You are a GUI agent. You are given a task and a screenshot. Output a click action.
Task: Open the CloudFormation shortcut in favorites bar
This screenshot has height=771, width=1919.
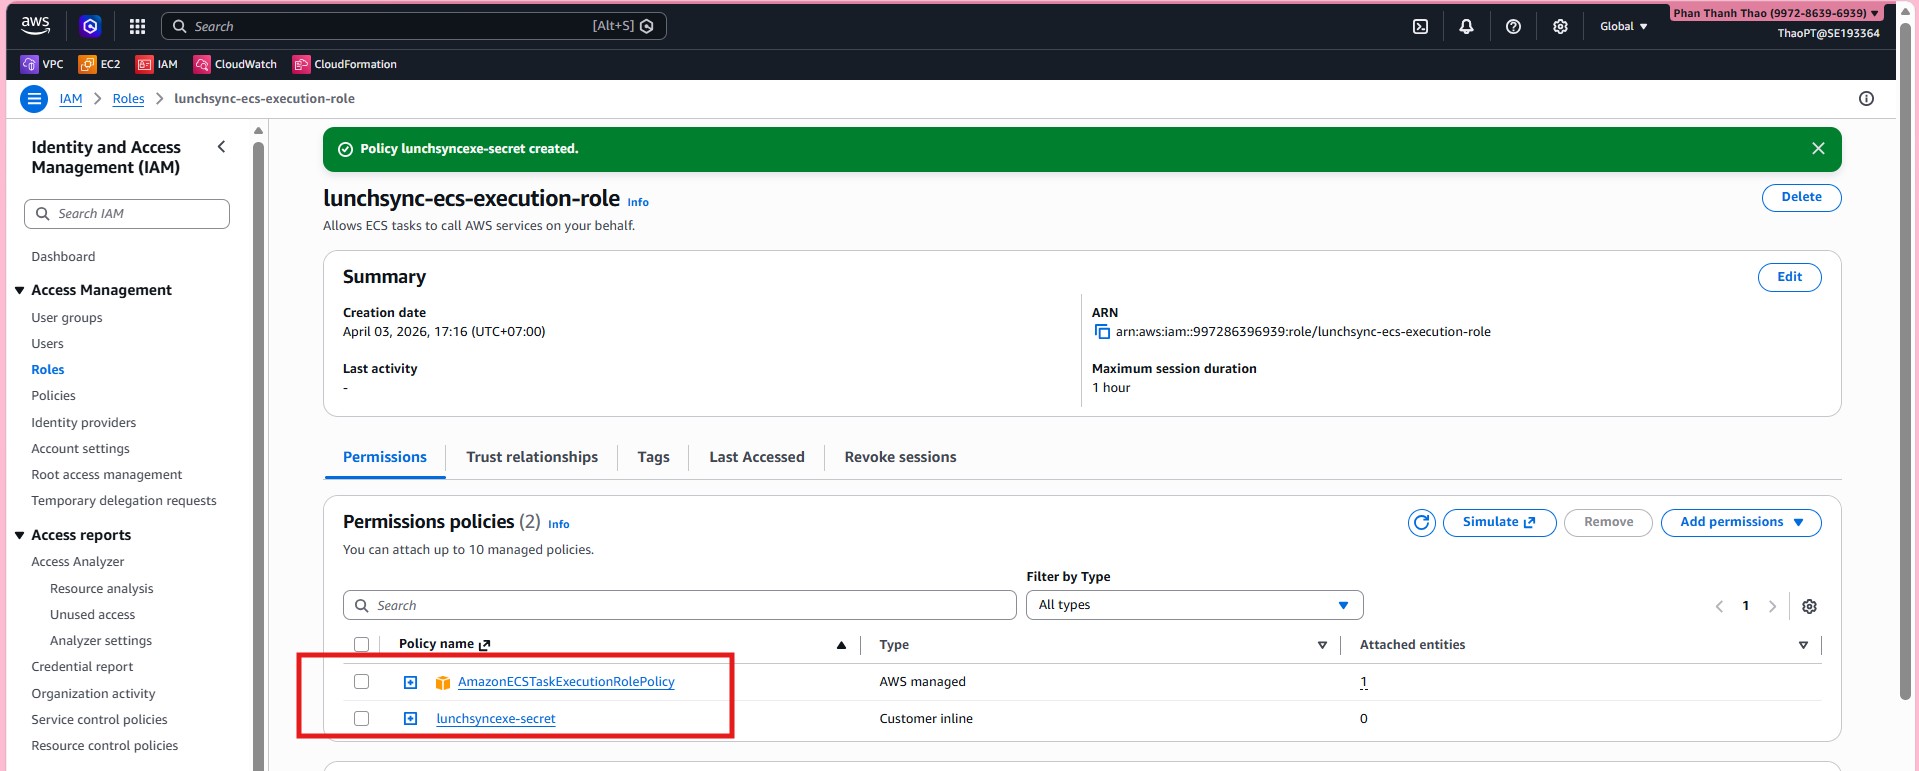pyautogui.click(x=344, y=64)
